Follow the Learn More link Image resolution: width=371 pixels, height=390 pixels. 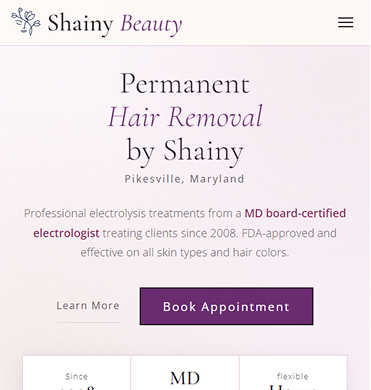click(x=88, y=305)
